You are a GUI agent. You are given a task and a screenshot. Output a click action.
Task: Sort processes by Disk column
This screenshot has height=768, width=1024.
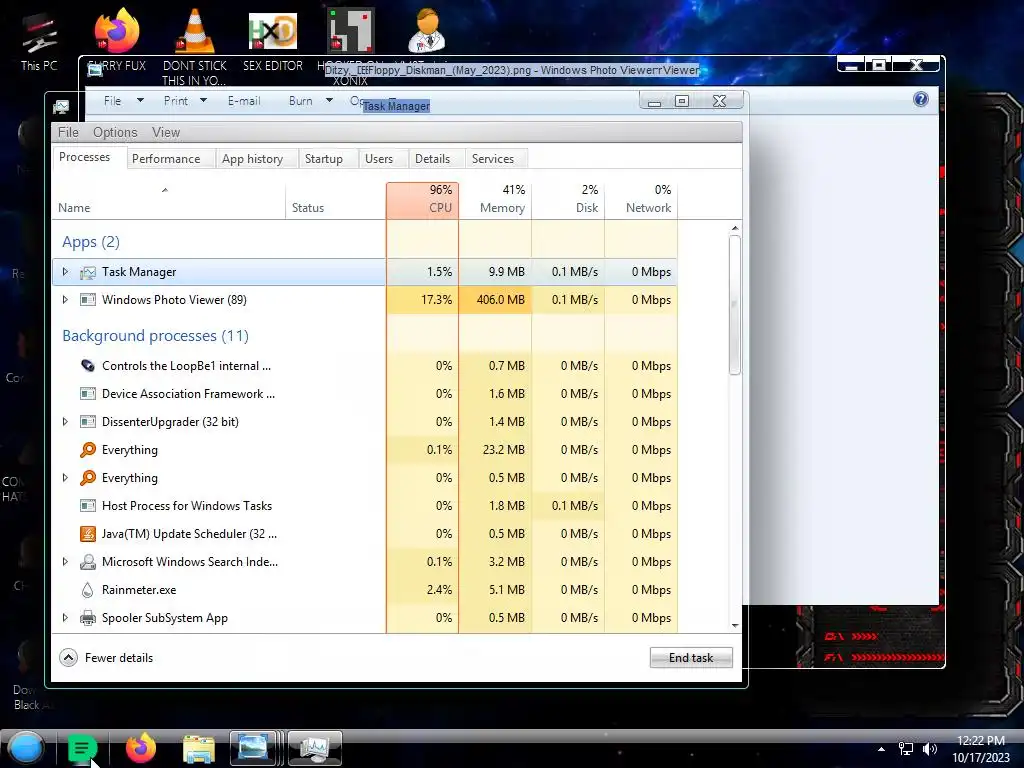coord(569,200)
